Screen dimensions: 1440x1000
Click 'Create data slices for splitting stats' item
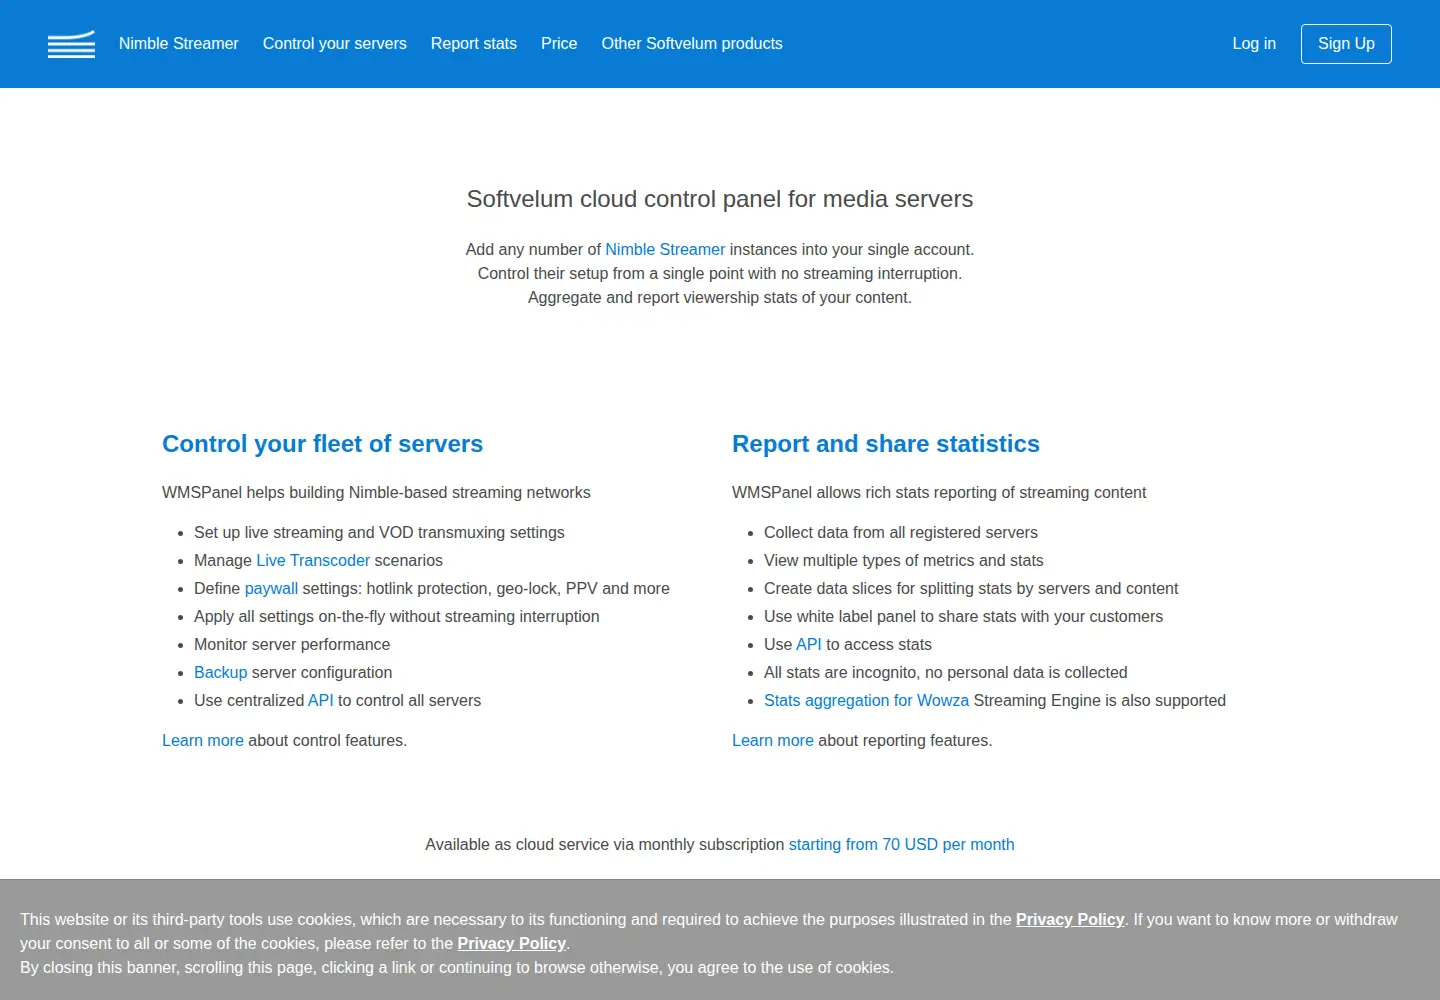[971, 589]
